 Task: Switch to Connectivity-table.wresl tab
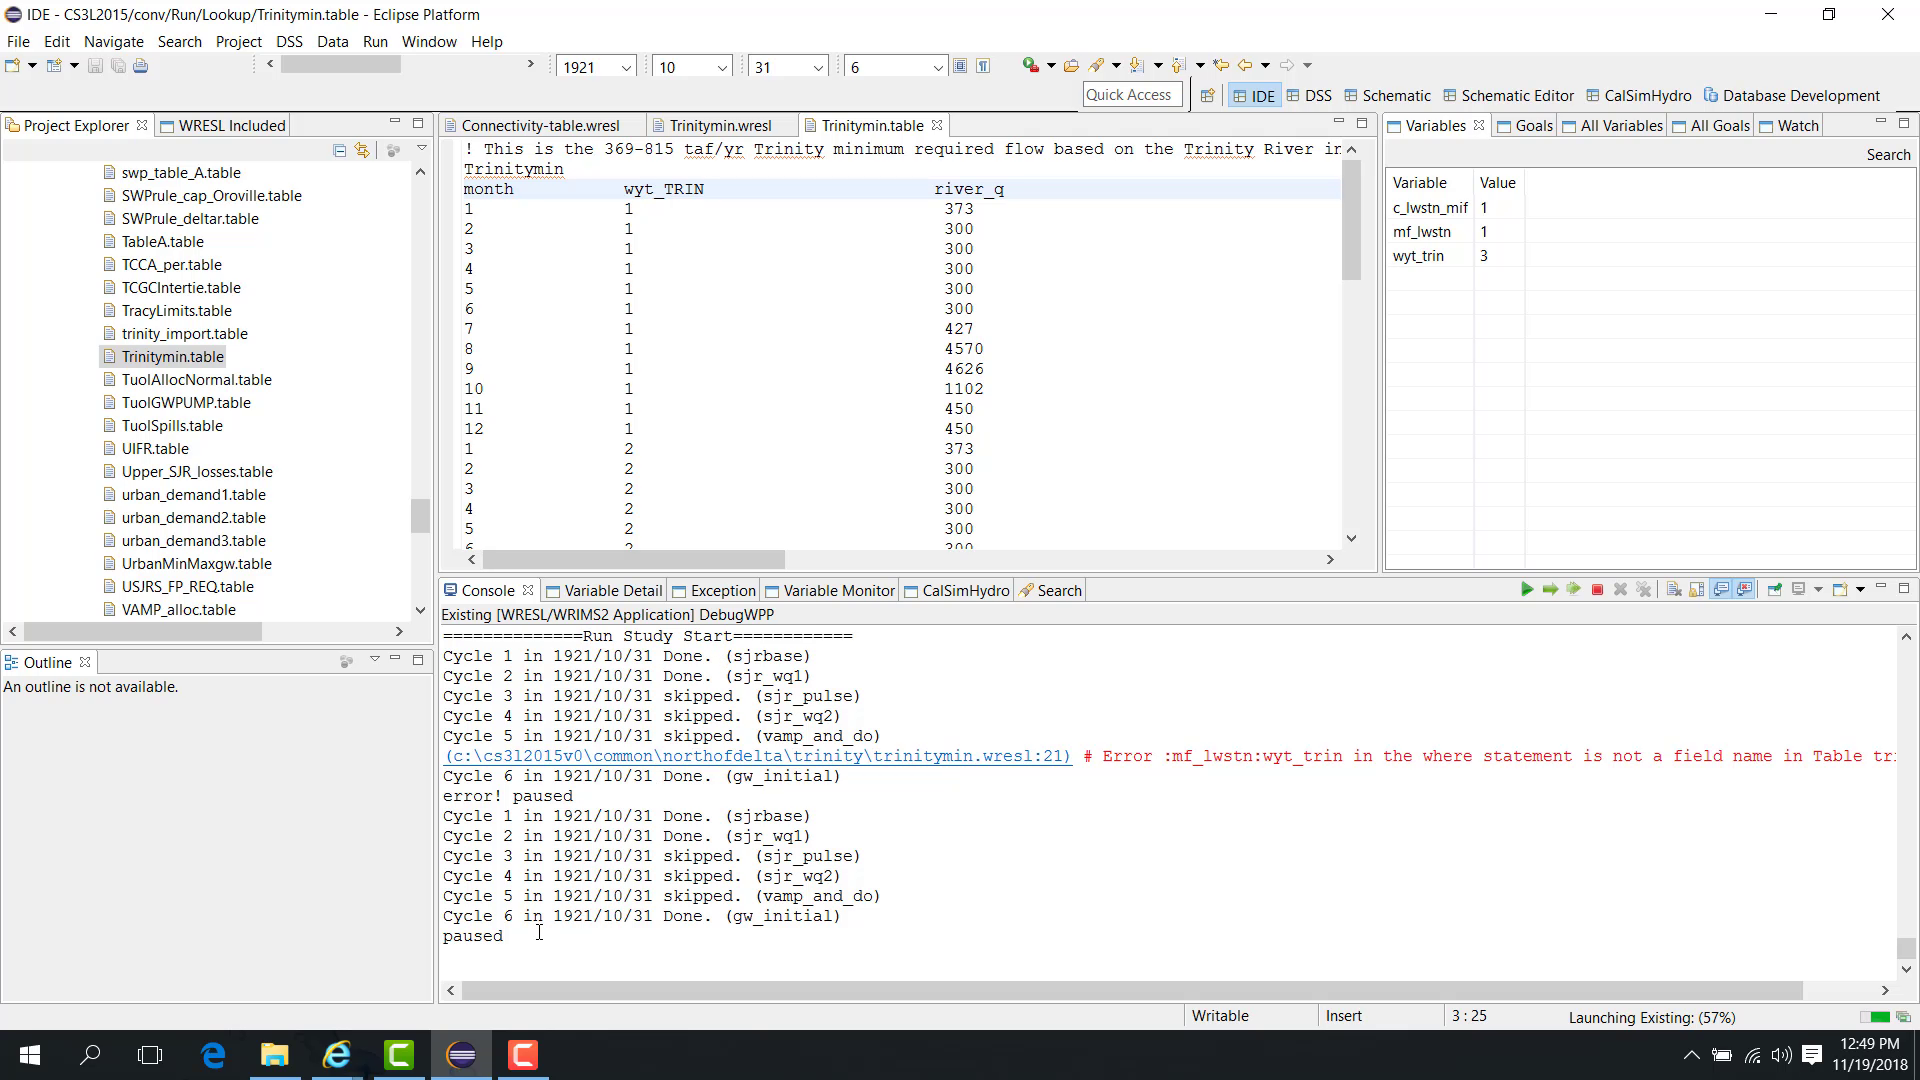click(540, 126)
